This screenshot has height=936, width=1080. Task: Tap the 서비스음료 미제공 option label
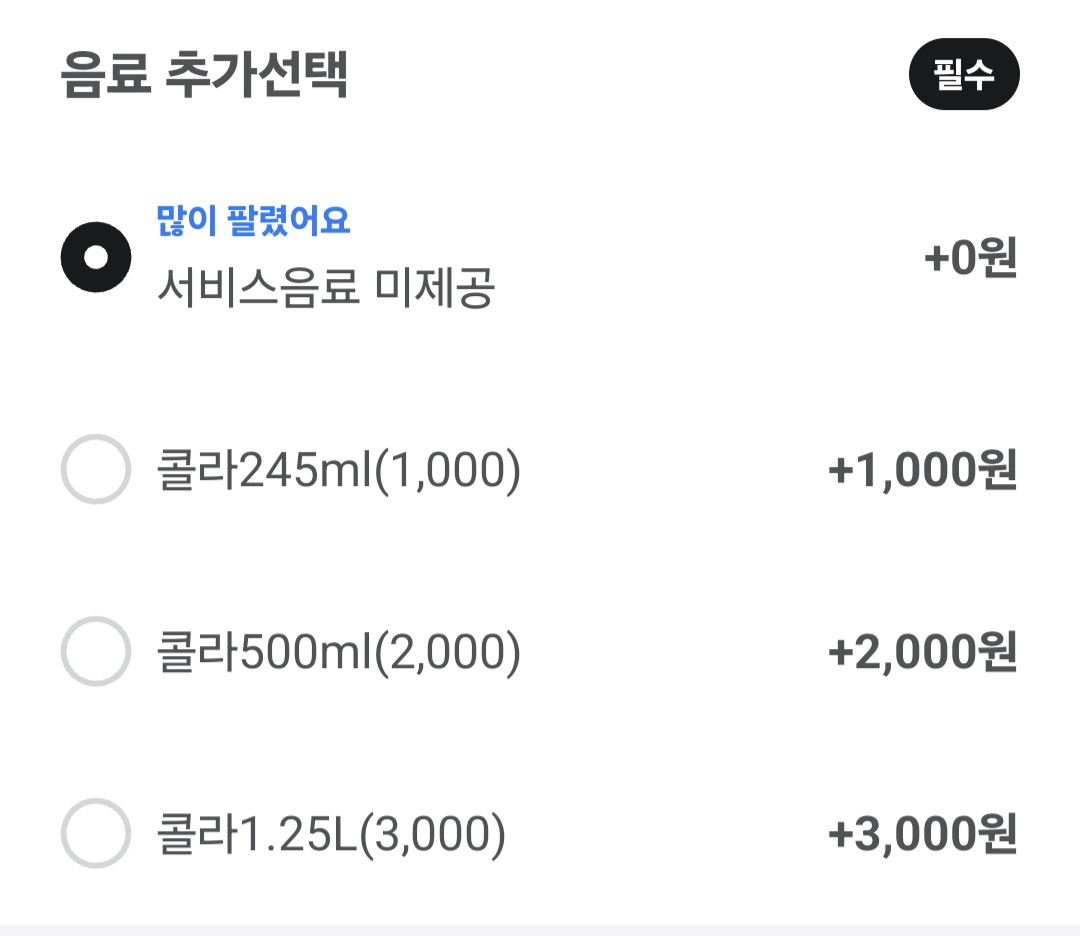(325, 290)
